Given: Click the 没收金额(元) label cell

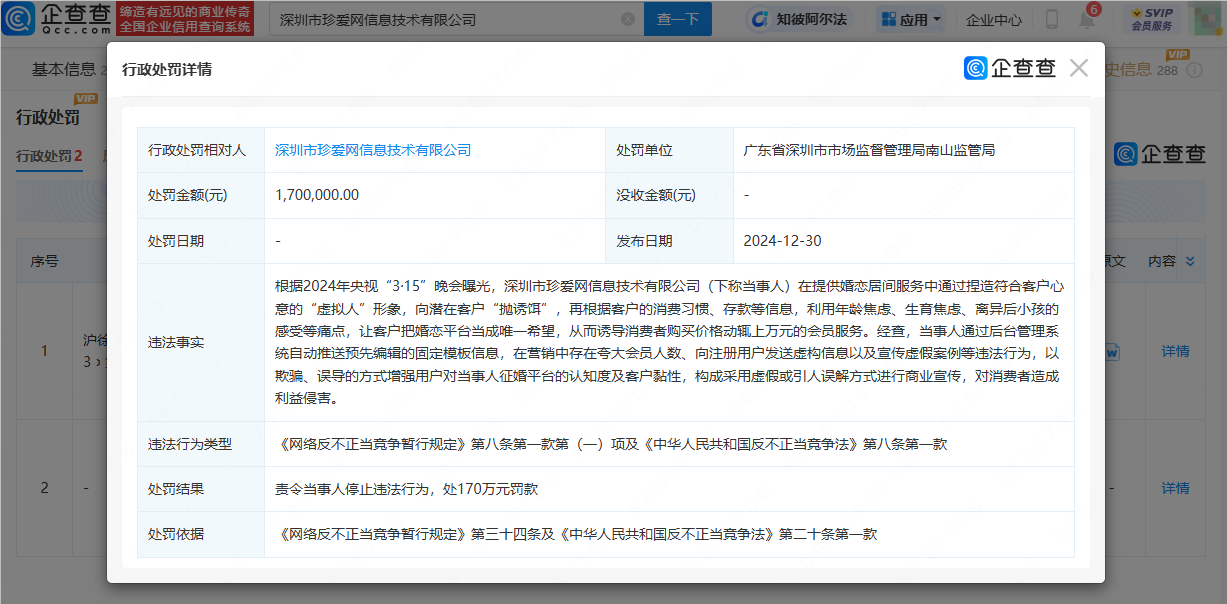Looking at the screenshot, I should (669, 195).
